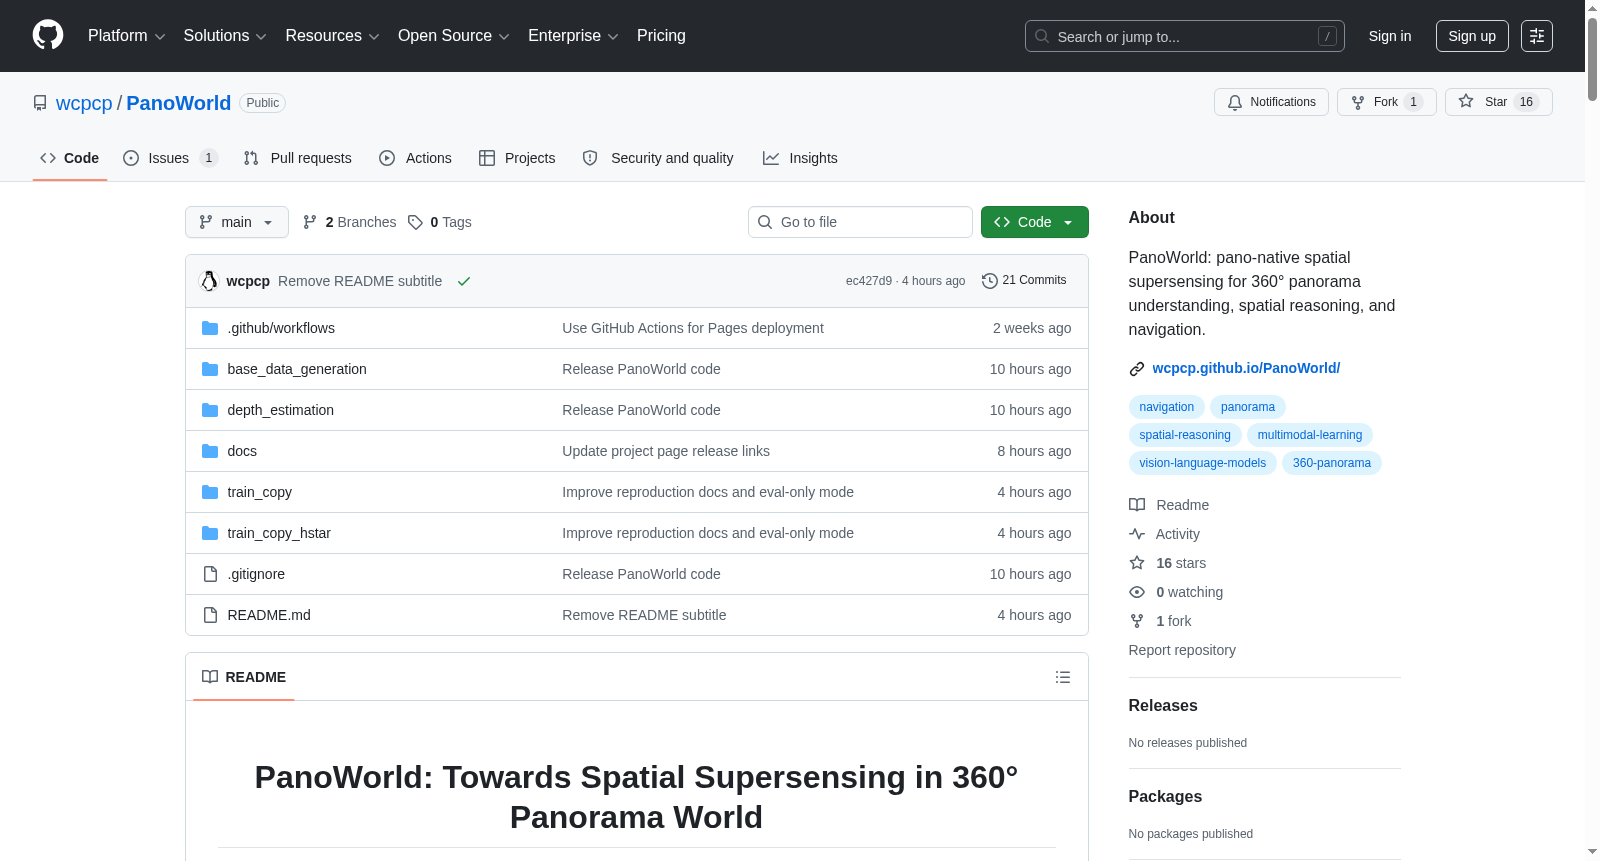Switch to the Pull requests tab

pyautogui.click(x=298, y=158)
